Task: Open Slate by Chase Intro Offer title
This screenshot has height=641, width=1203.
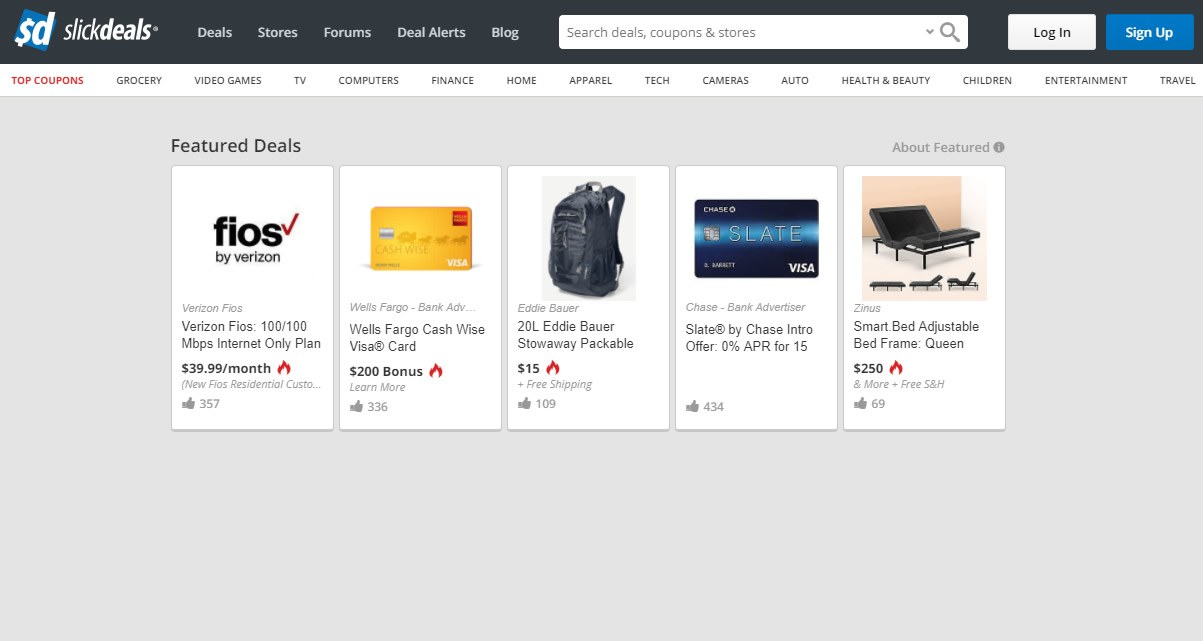Action: coord(750,338)
